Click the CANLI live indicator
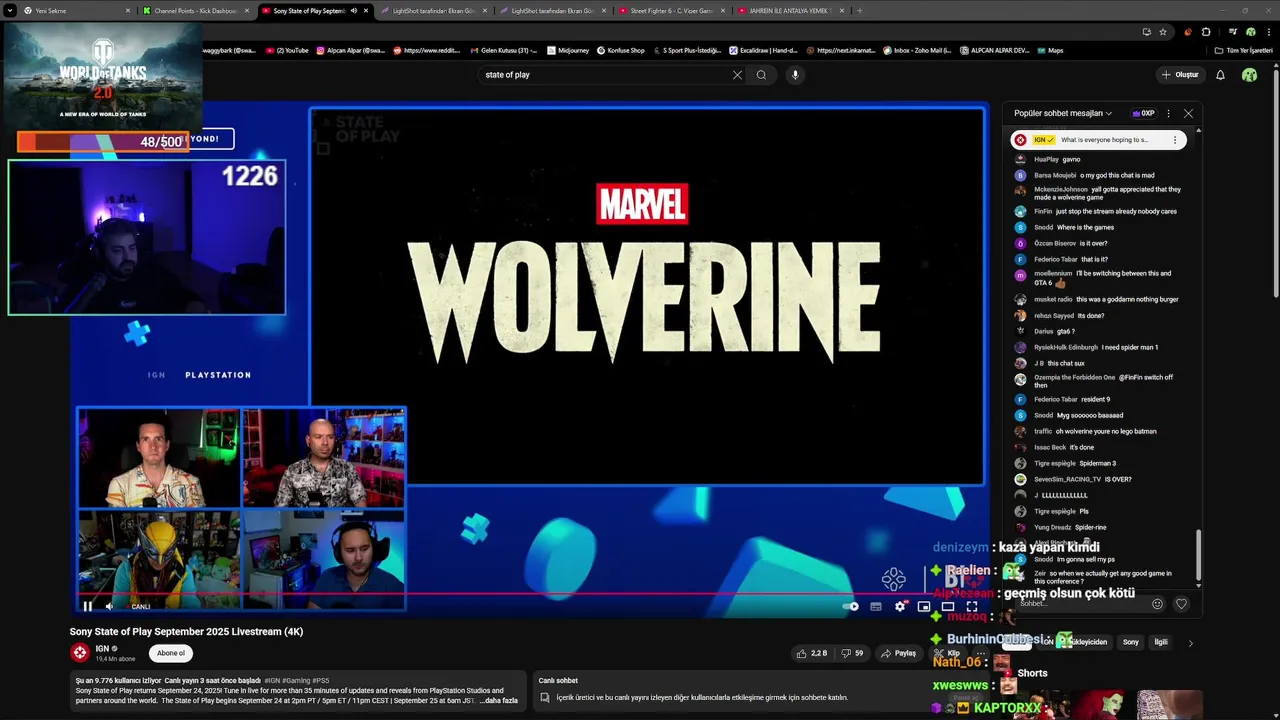 tap(141, 606)
